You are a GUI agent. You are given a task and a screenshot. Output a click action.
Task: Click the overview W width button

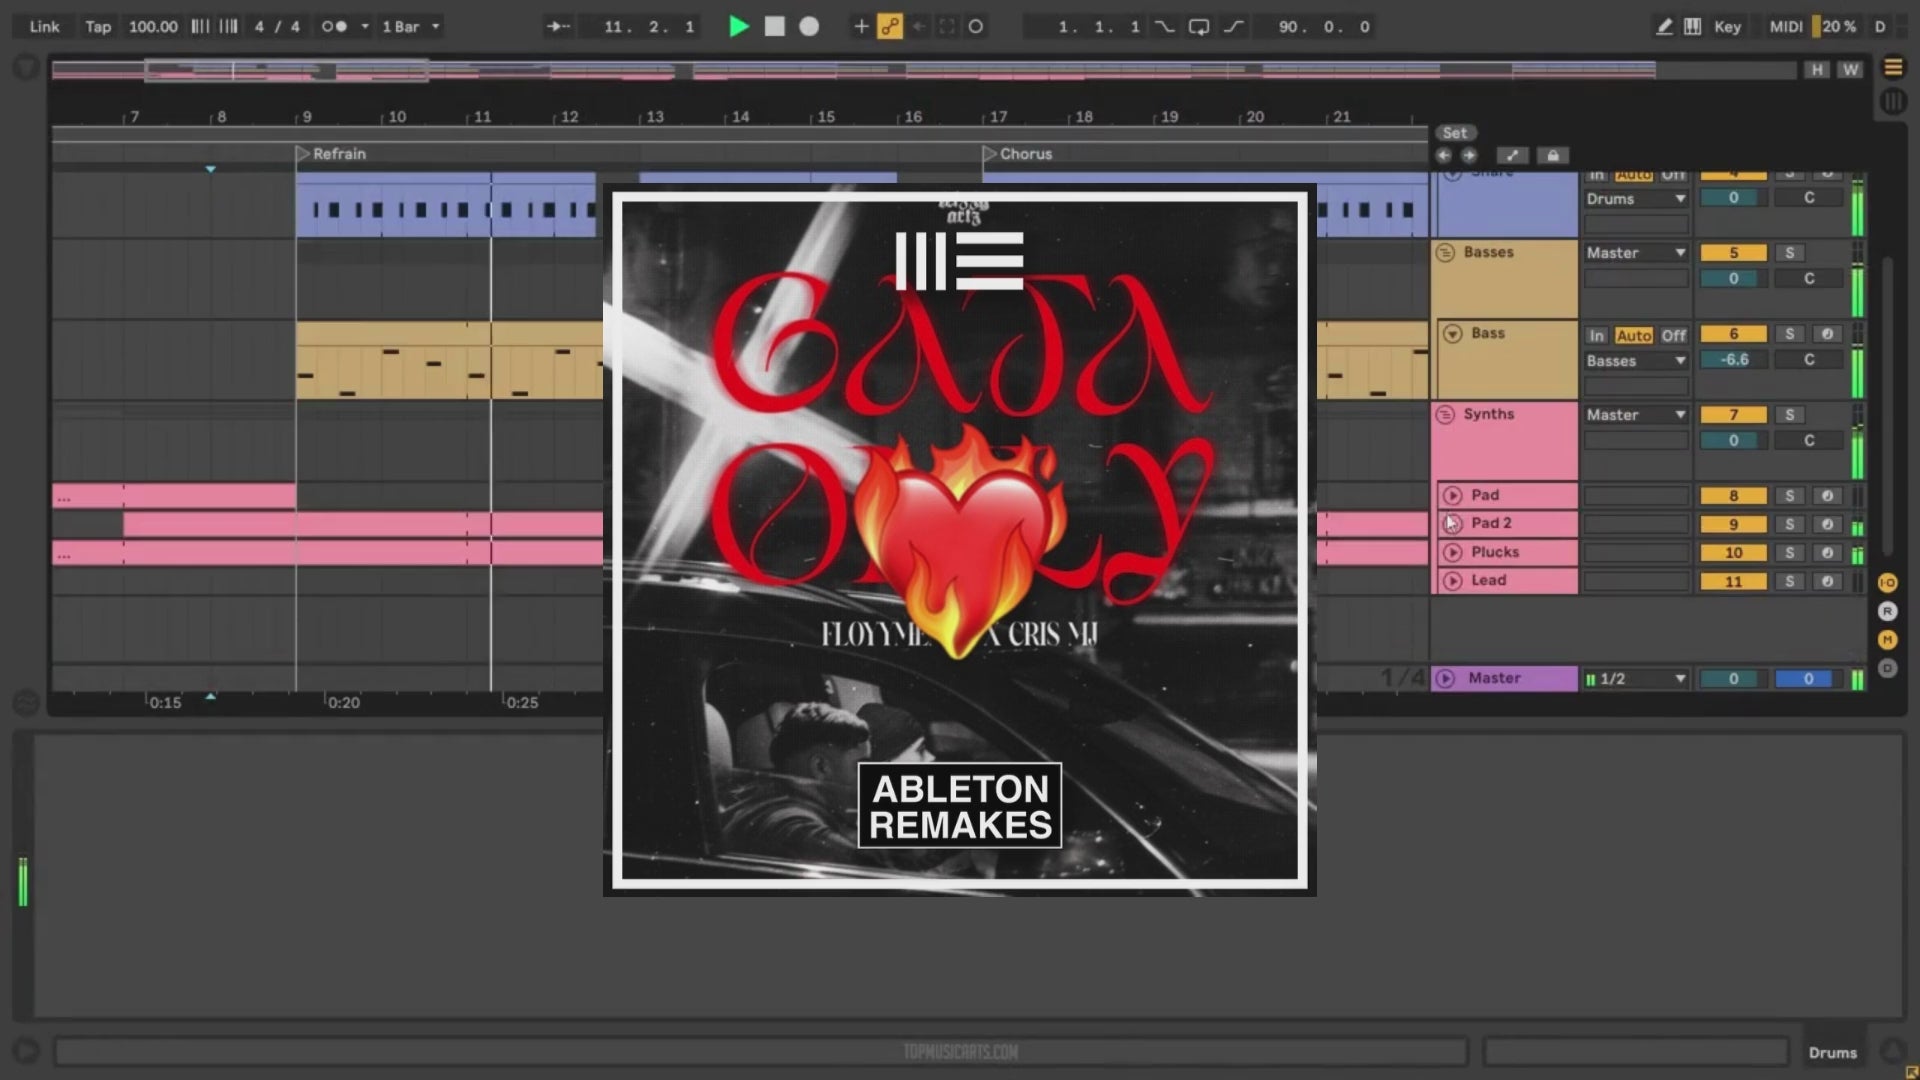(x=1851, y=69)
